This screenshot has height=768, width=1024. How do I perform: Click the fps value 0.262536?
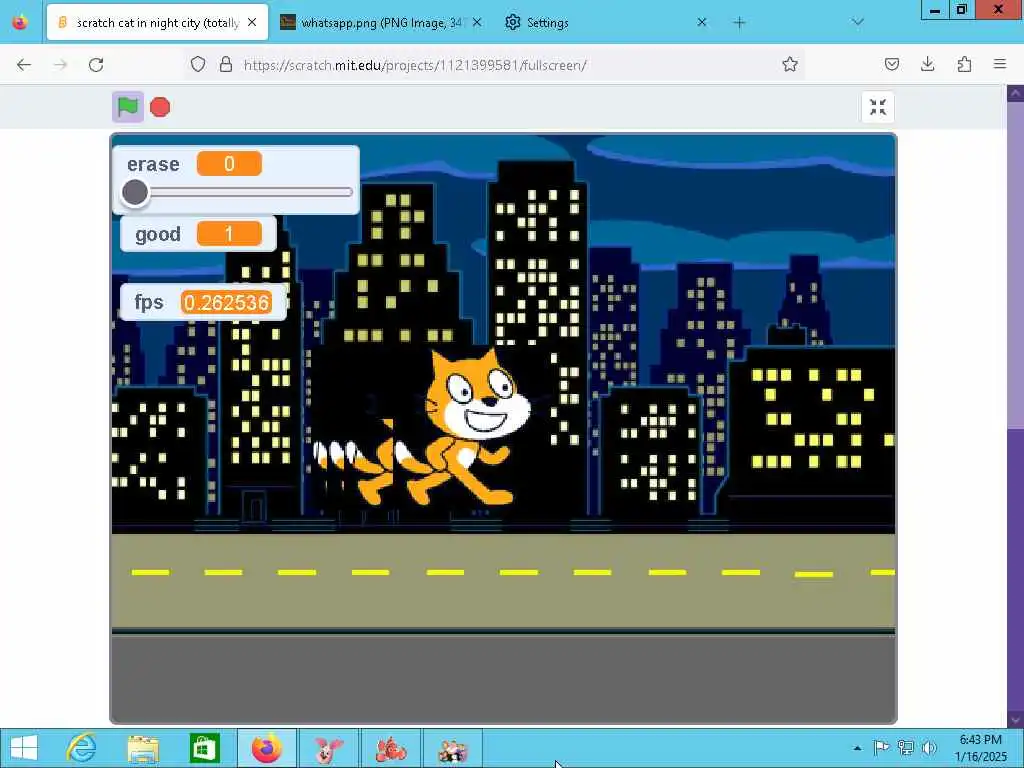pos(226,302)
